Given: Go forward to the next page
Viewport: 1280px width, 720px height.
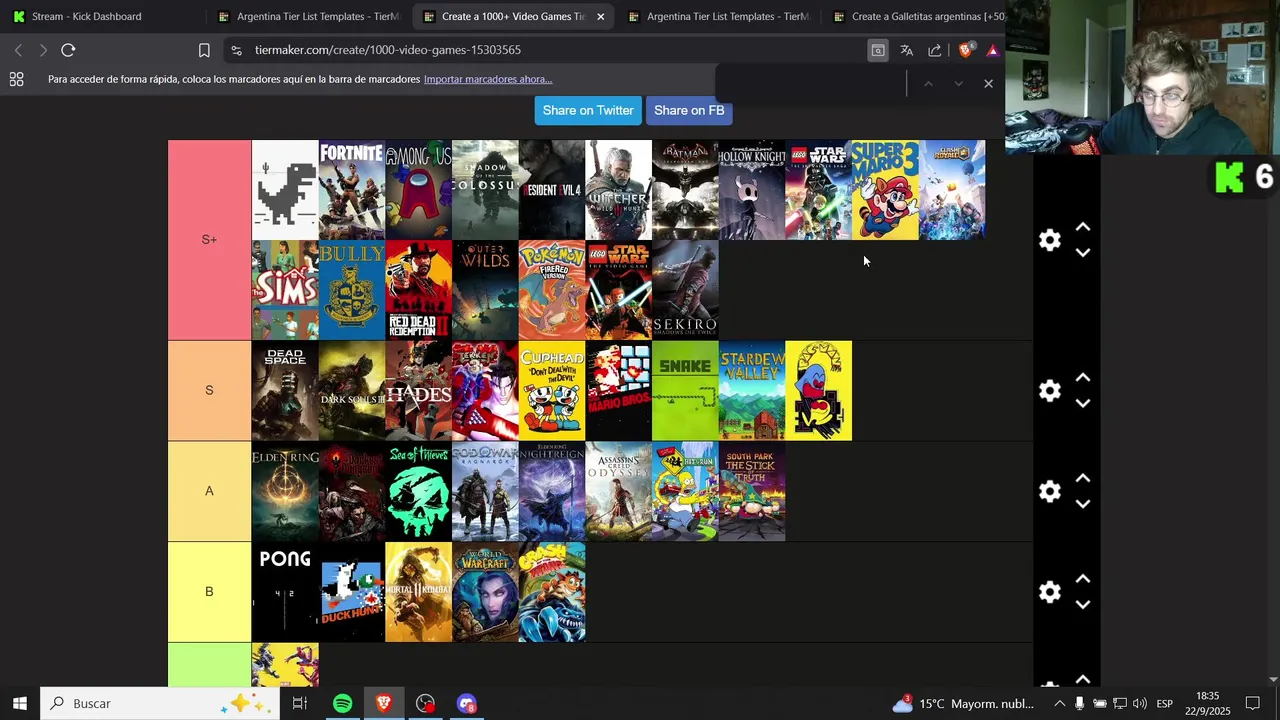Looking at the screenshot, I should point(43,50).
